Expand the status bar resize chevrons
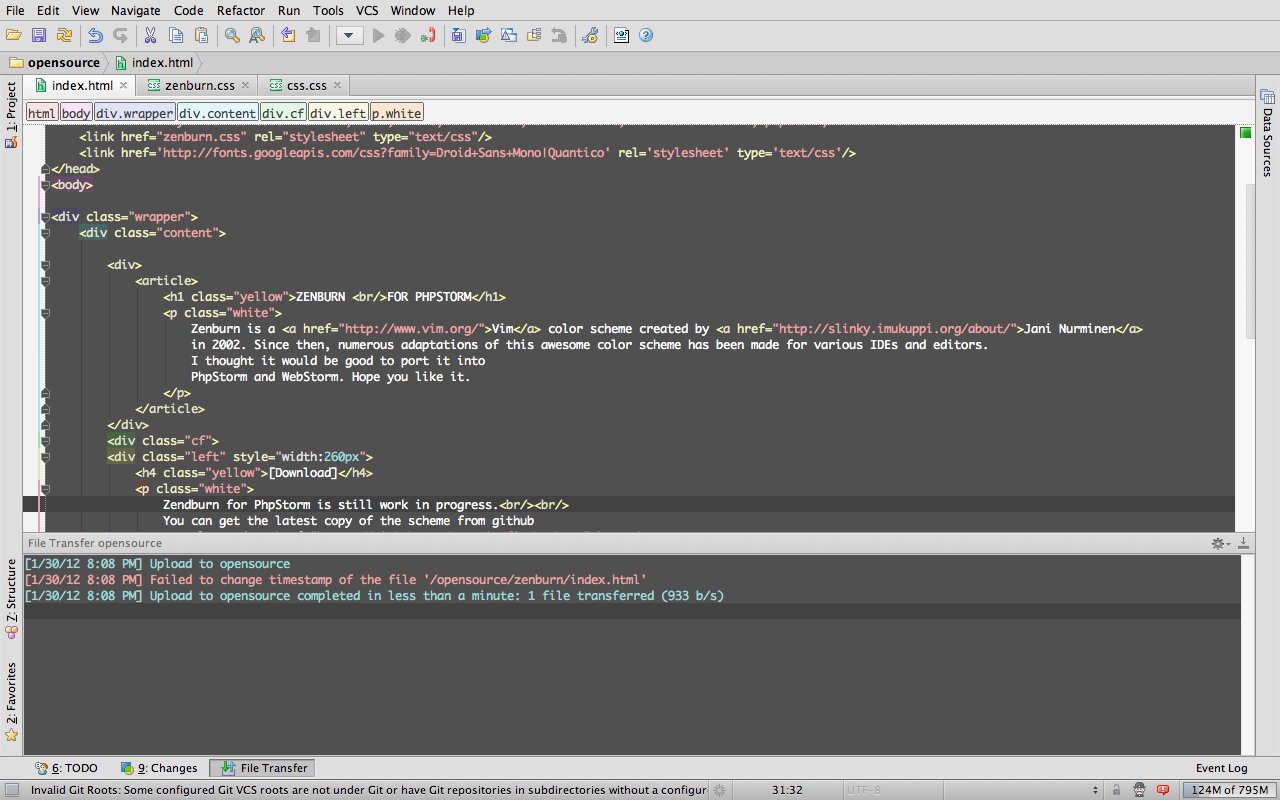The image size is (1280, 800). pos(1097,789)
